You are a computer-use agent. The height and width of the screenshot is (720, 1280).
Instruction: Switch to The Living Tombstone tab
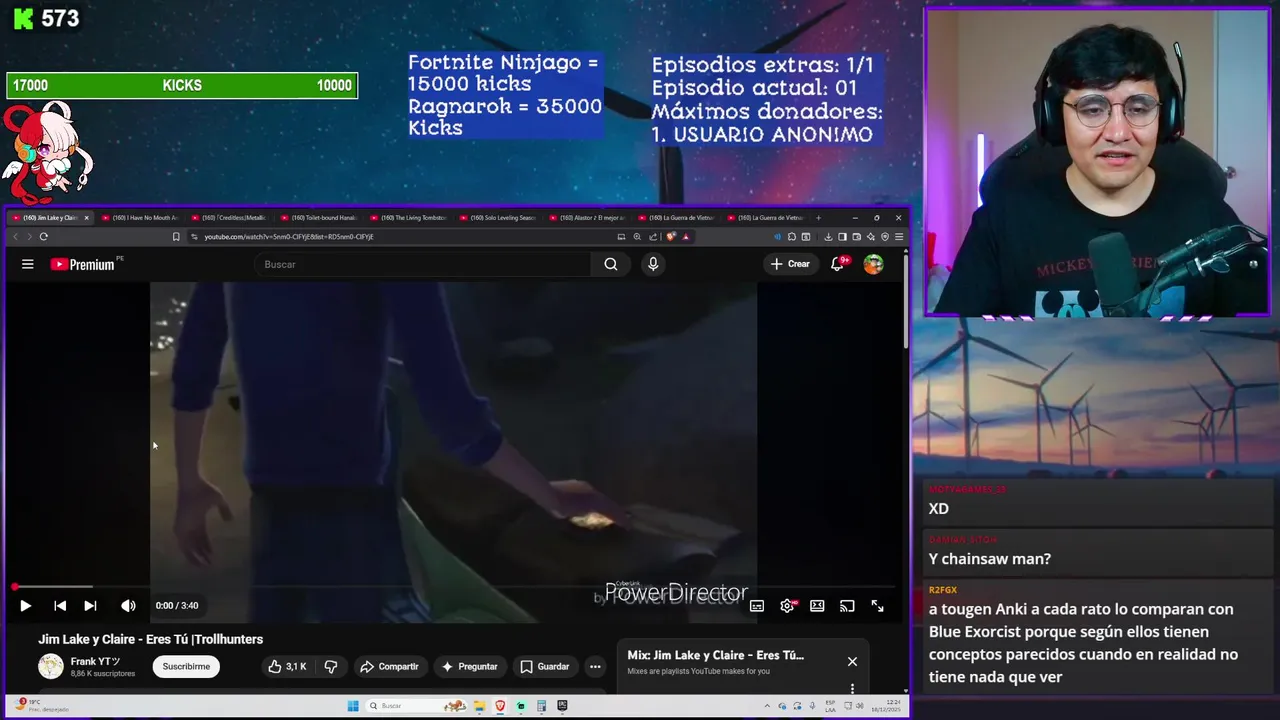(407, 218)
